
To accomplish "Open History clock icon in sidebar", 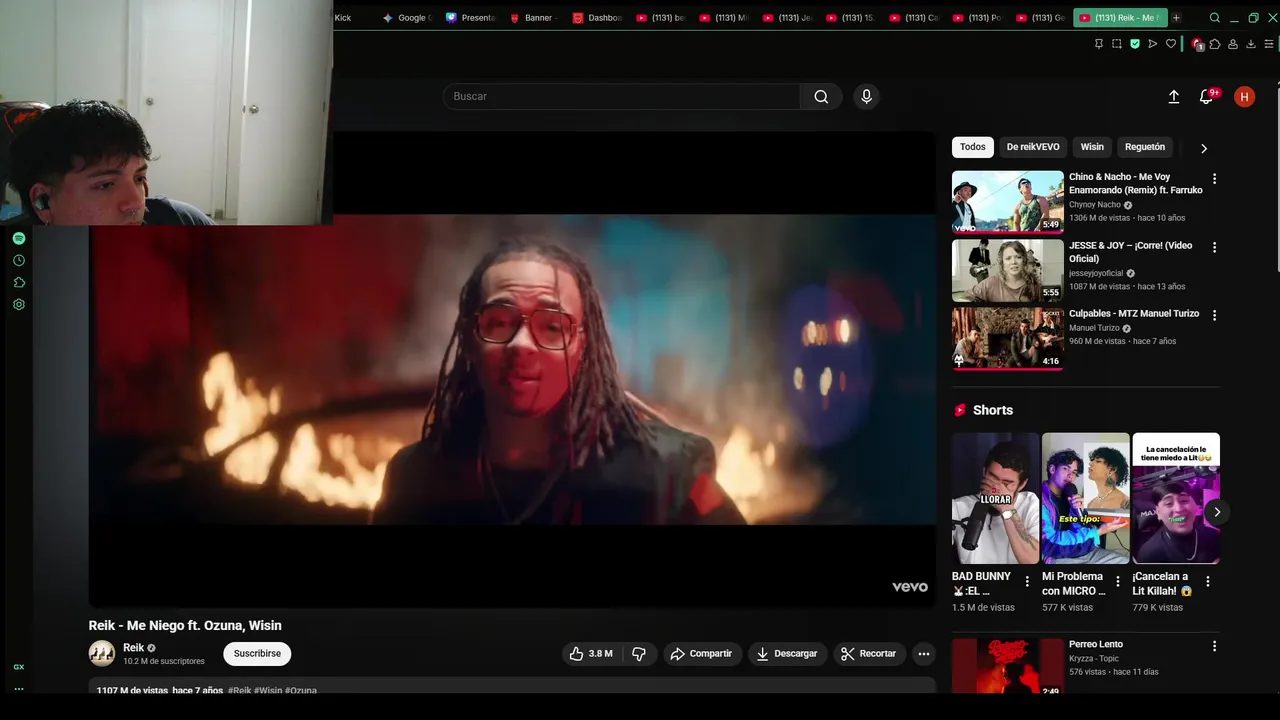I will pos(18,260).
